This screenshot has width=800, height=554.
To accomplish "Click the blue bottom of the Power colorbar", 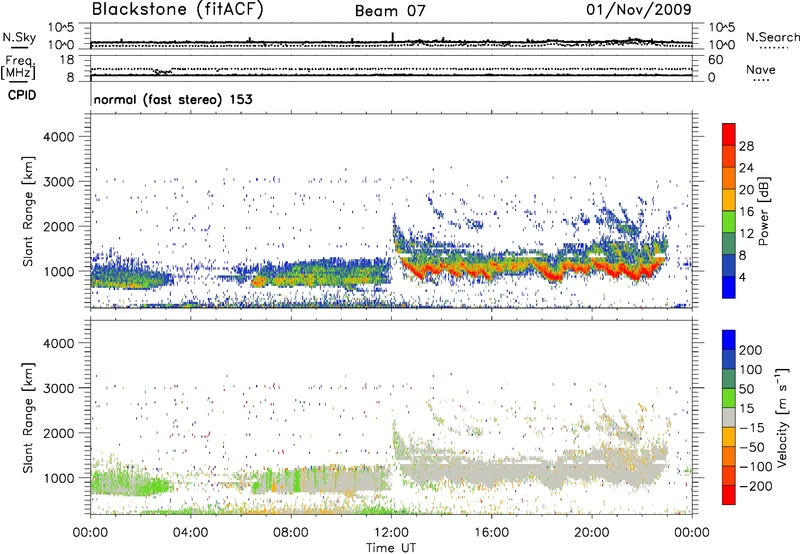I will 729,288.
